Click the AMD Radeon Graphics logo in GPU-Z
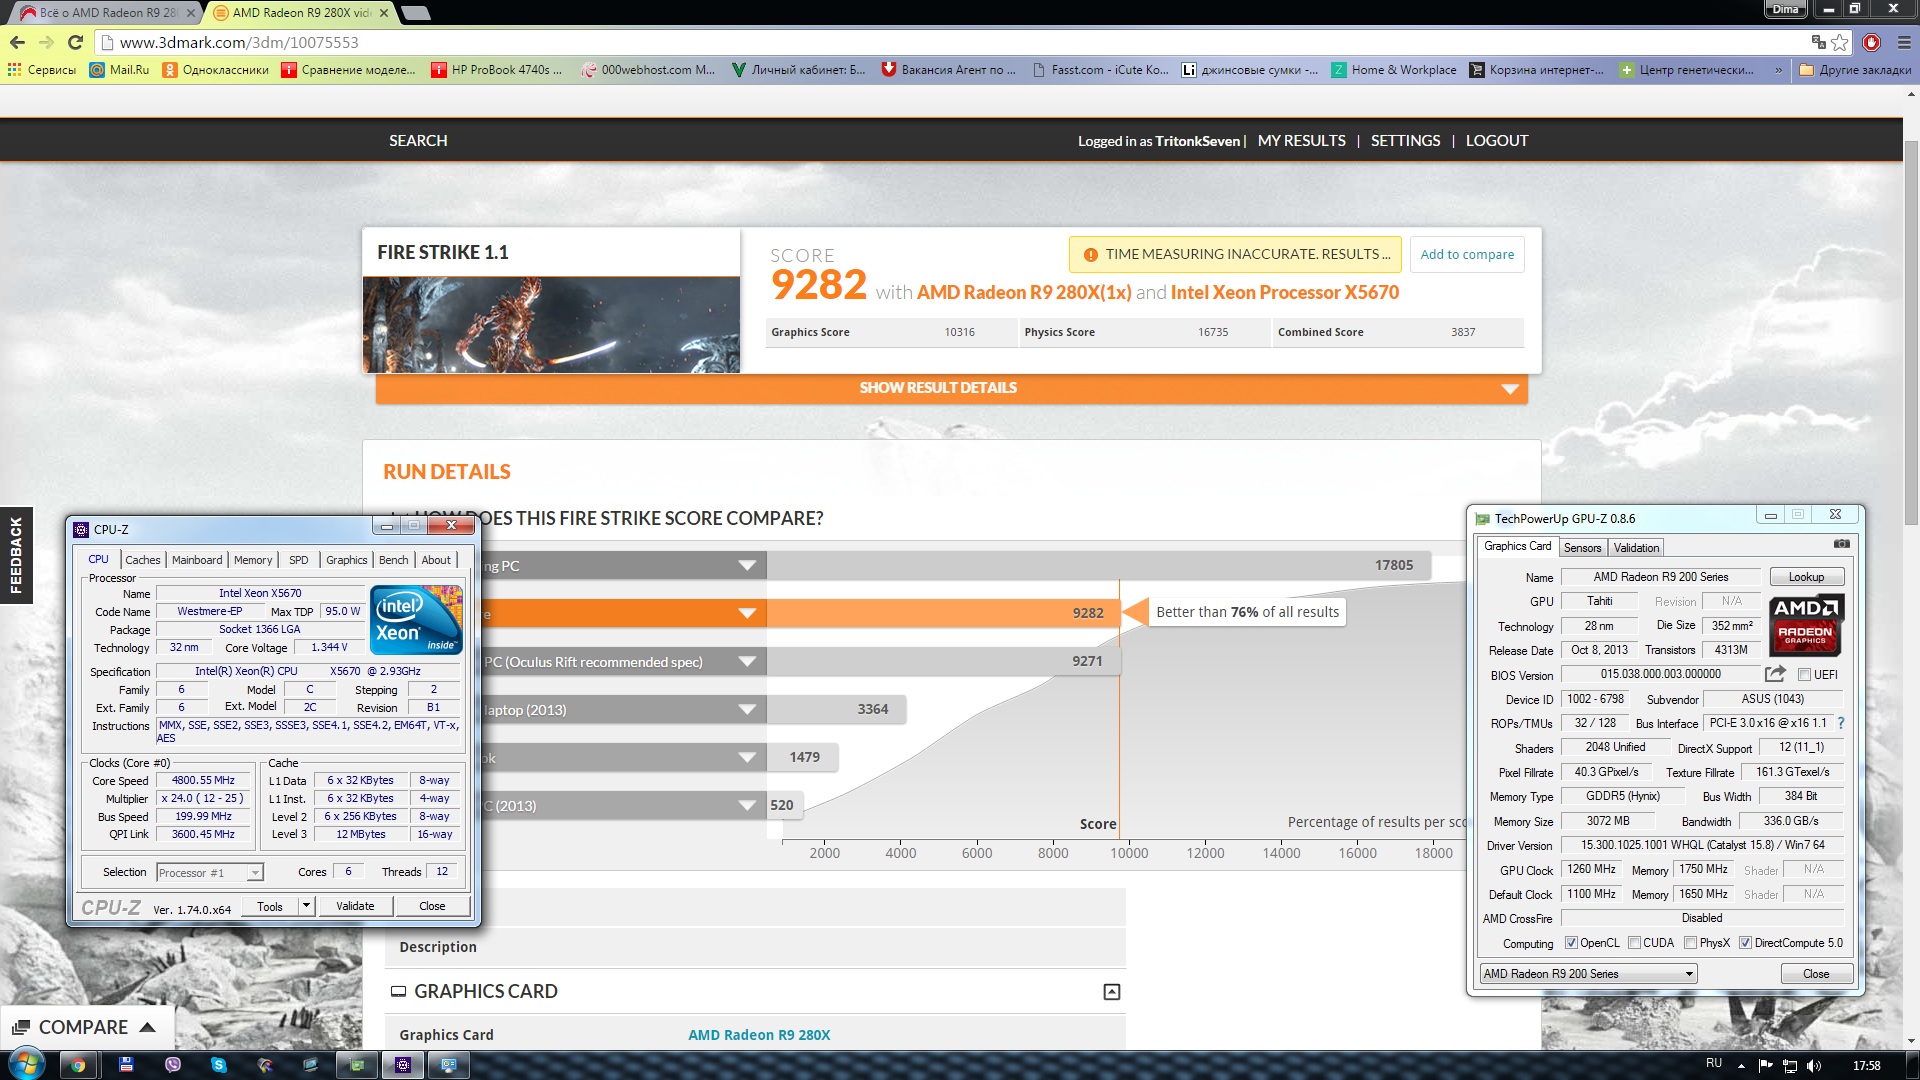 point(1806,625)
